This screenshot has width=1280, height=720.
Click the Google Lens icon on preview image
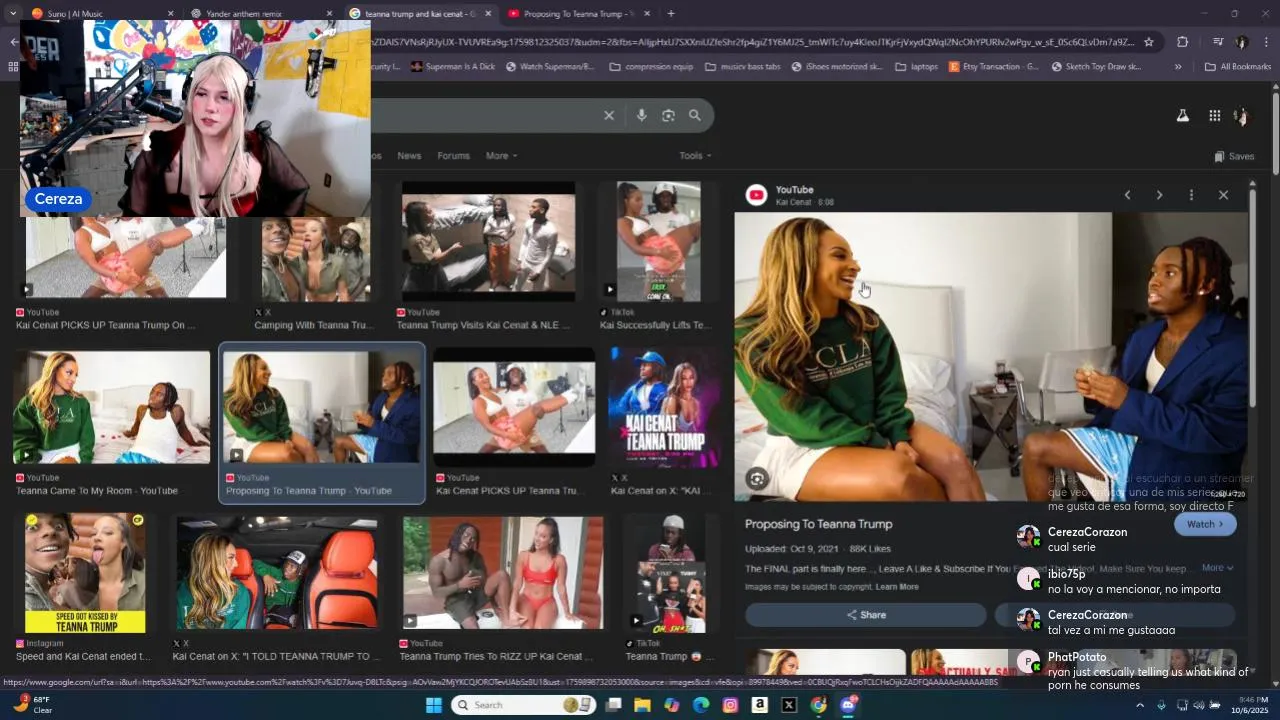(757, 479)
